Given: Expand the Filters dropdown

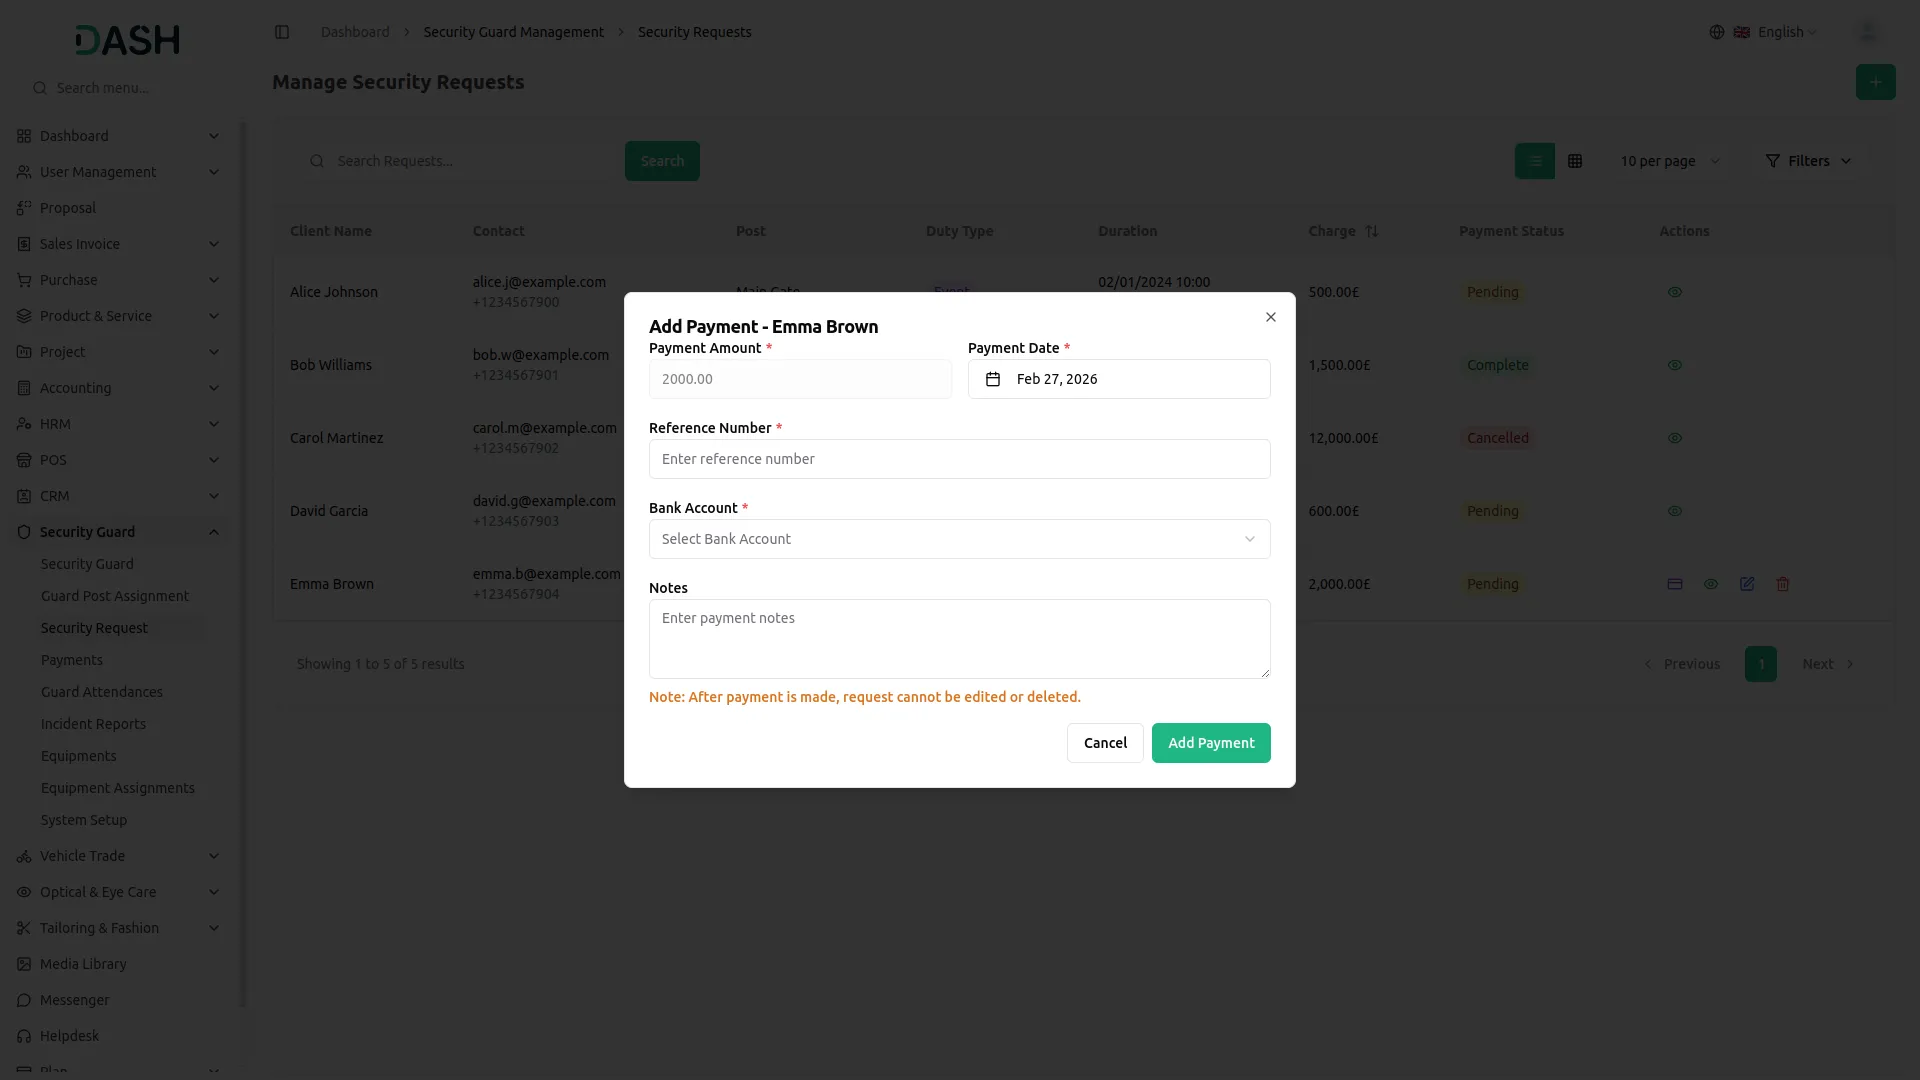Looking at the screenshot, I should click(1808, 161).
